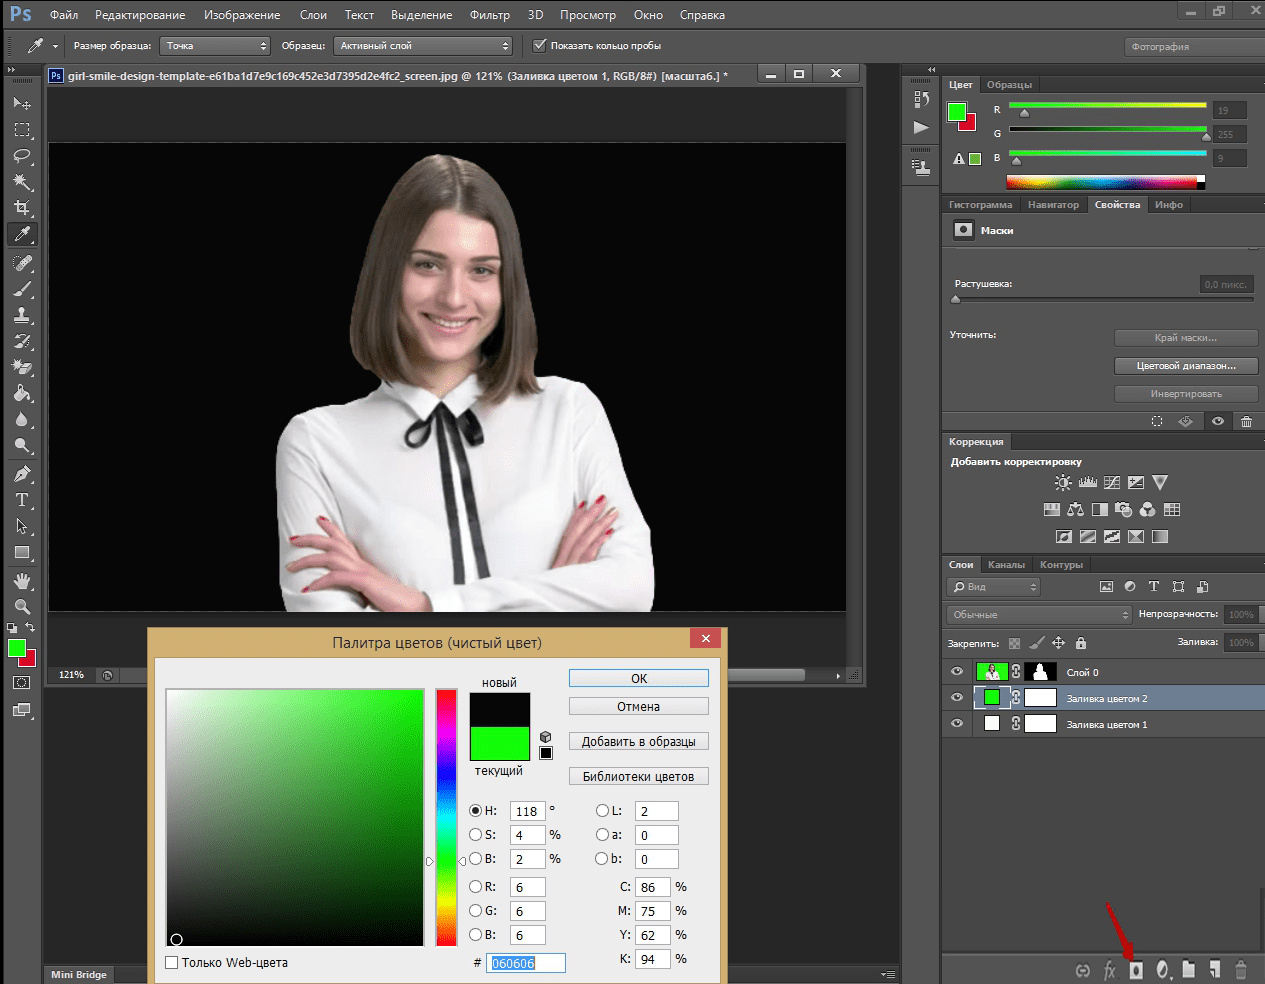
Task: Open the Фильтр menu
Action: tap(489, 15)
